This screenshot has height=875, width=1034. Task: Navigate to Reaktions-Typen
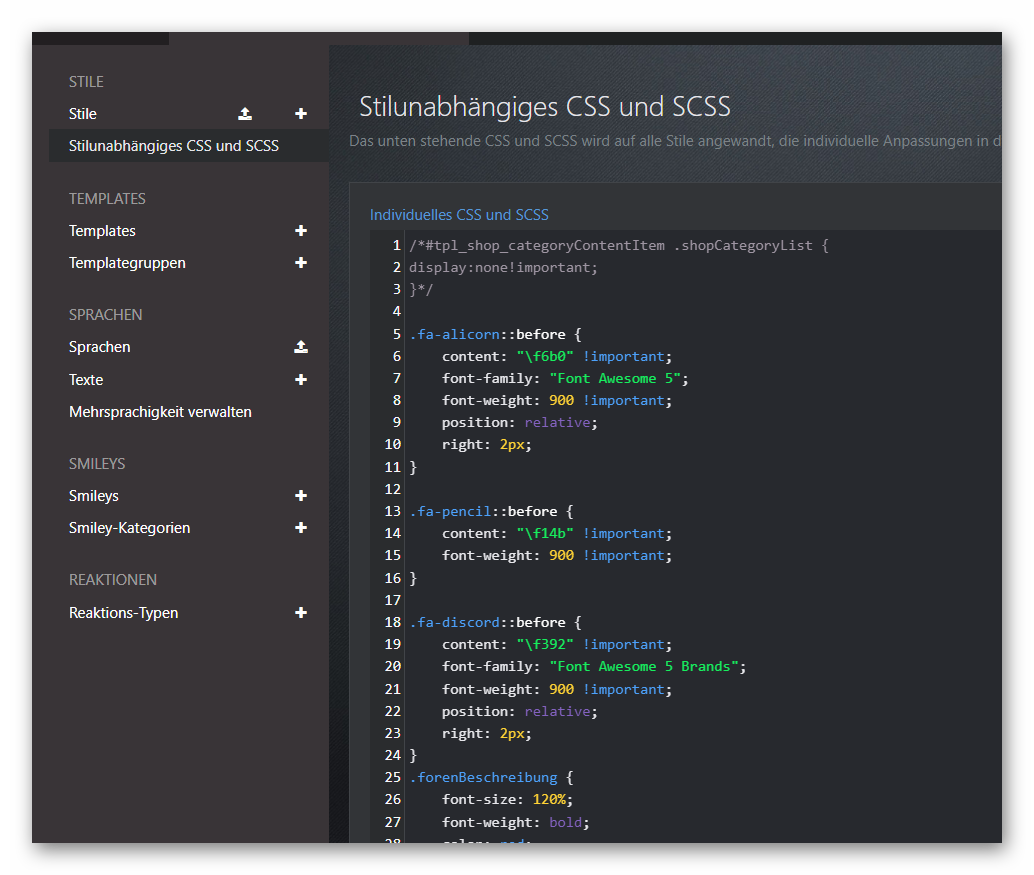pyautogui.click(x=123, y=613)
